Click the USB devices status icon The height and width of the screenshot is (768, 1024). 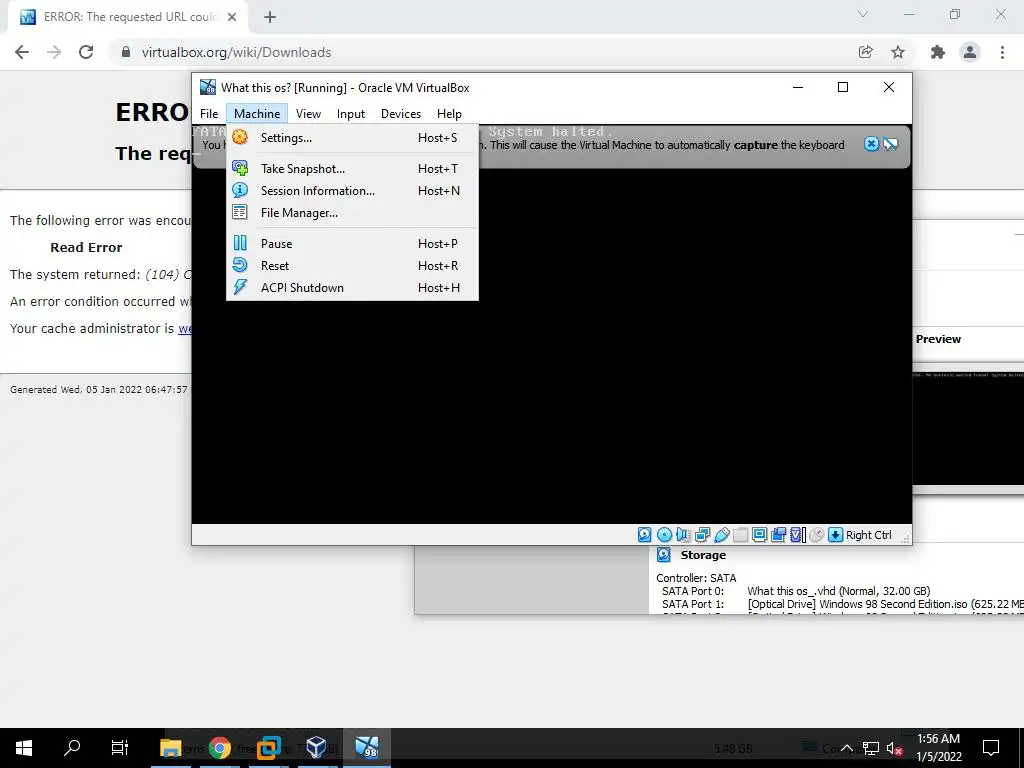click(722, 535)
